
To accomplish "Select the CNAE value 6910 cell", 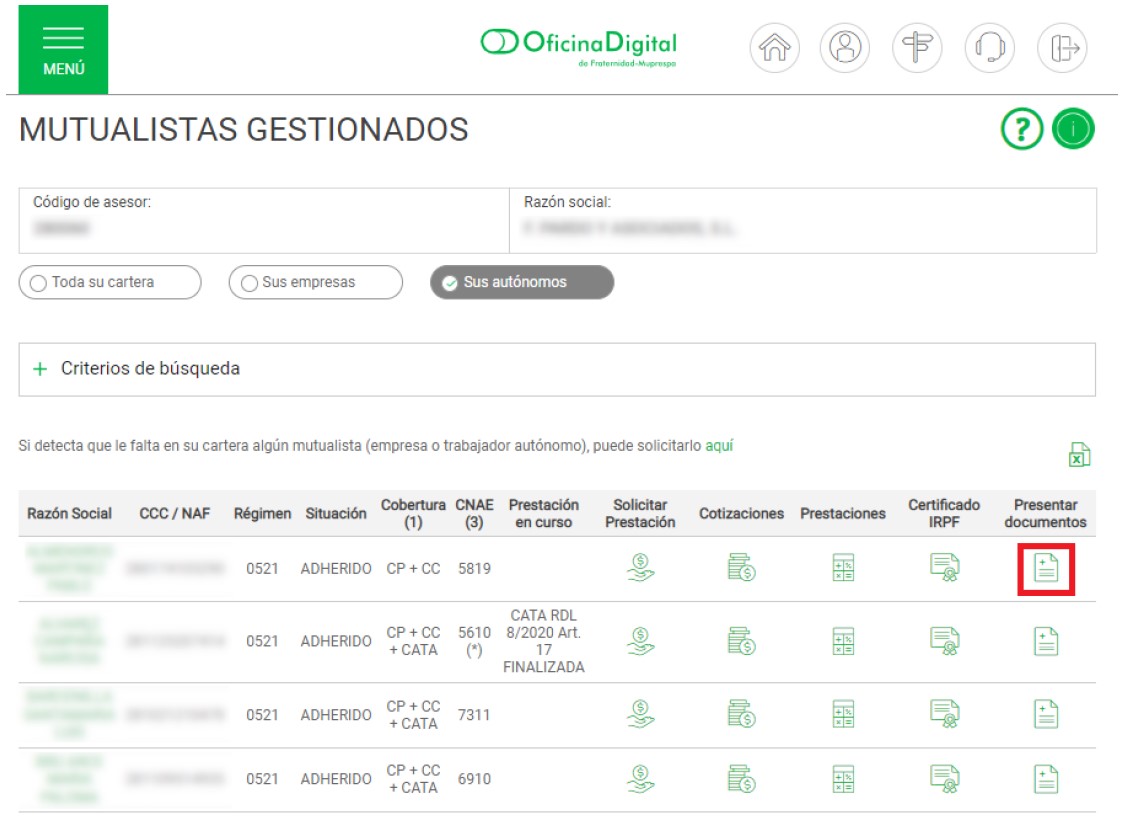I will pyautogui.click(x=474, y=779).
